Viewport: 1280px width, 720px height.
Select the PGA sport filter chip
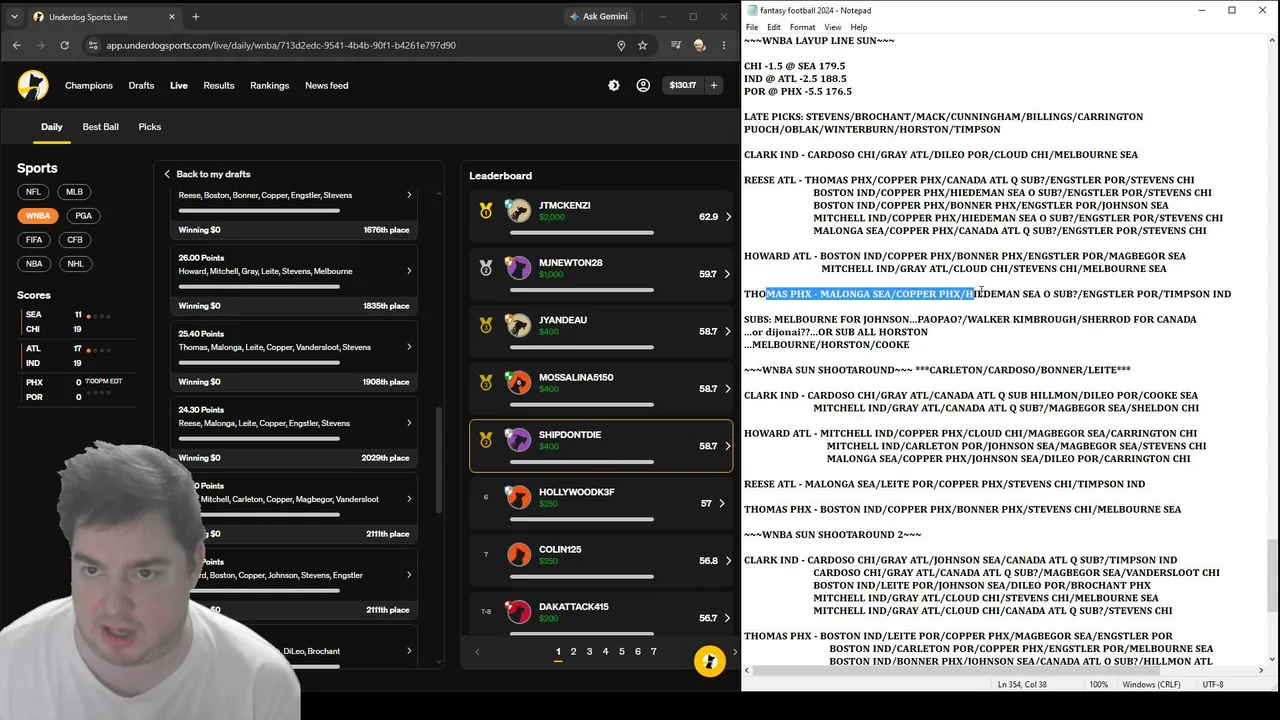click(x=82, y=216)
